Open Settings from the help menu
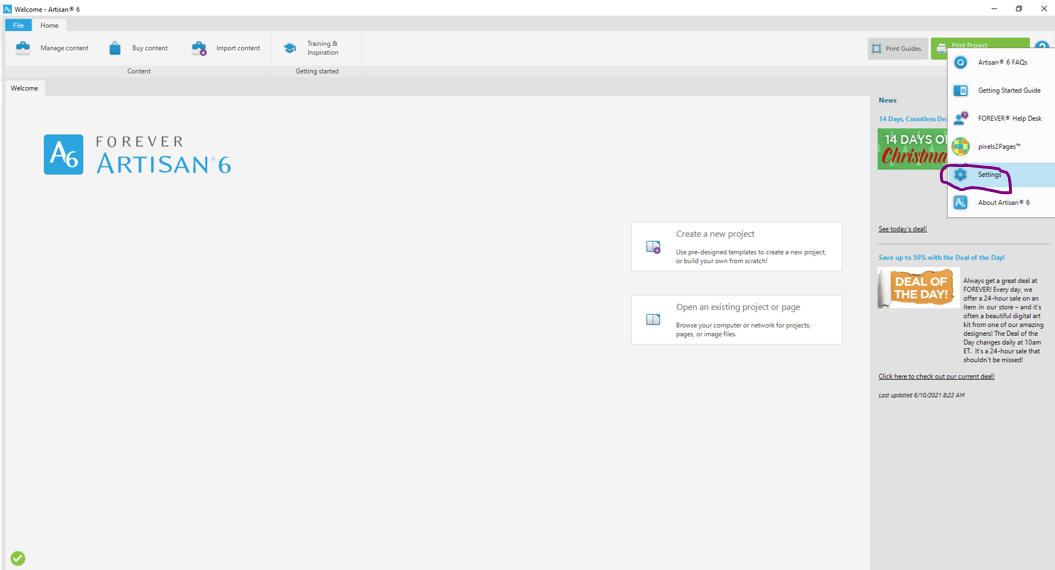This screenshot has width=1055, height=570. (989, 175)
